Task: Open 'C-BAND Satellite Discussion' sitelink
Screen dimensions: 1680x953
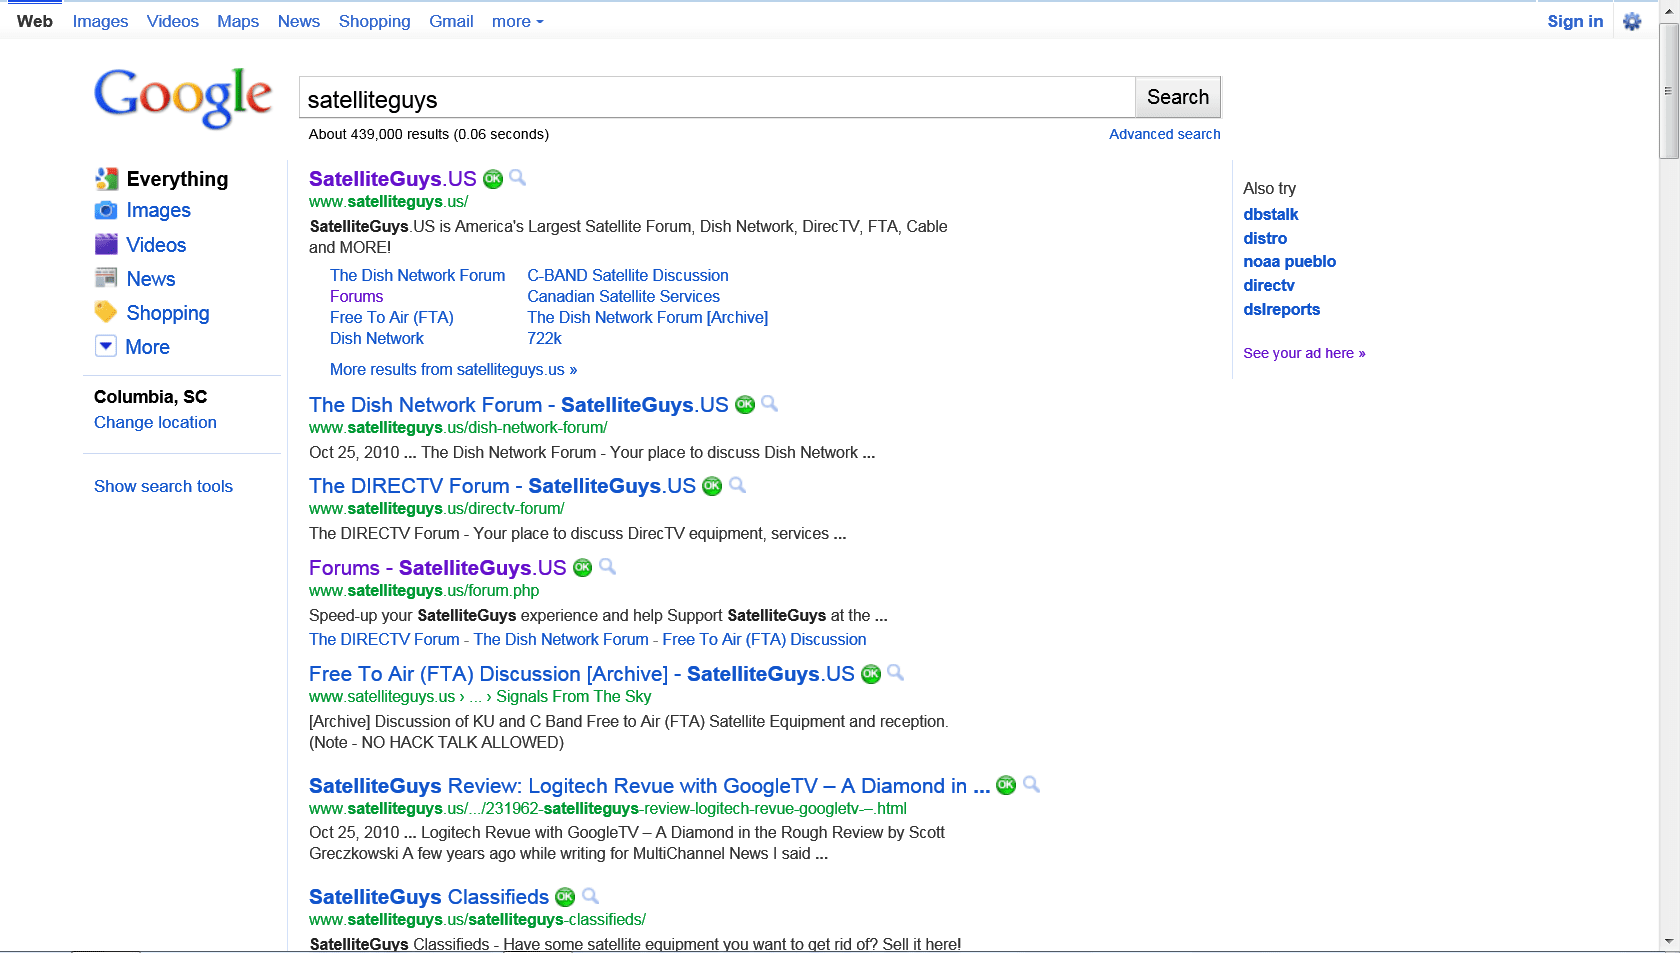Action: (628, 275)
